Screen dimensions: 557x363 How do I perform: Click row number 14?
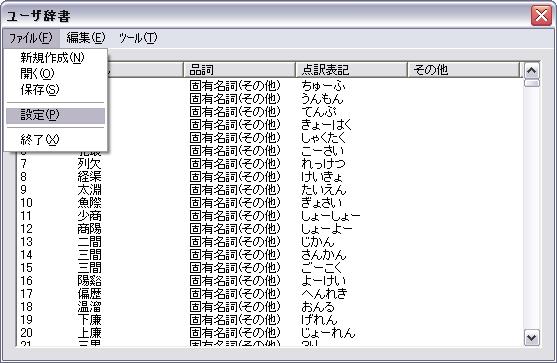coord(26,255)
